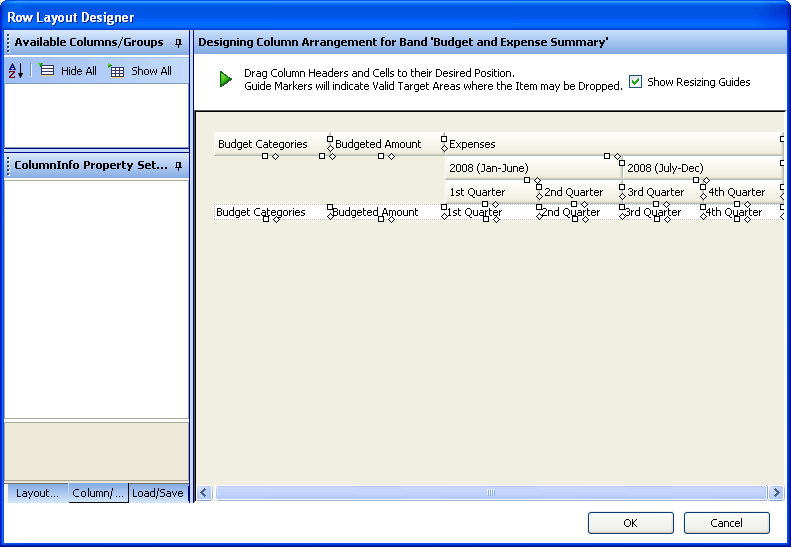The width and height of the screenshot is (791, 547).
Task: Switch to the Column tab
Action: pyautogui.click(x=98, y=493)
